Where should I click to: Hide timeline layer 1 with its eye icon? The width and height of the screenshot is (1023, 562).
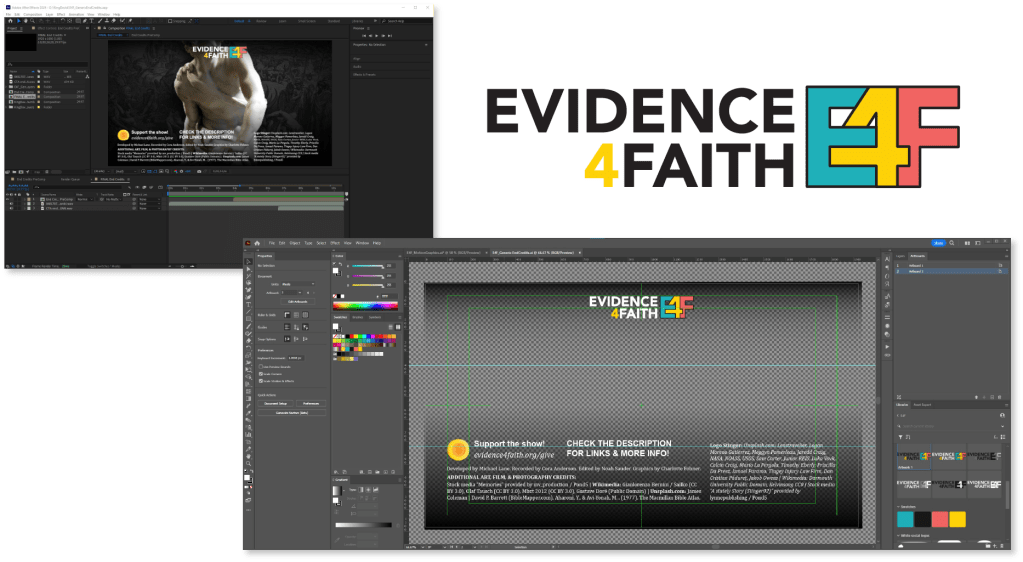(x=7, y=199)
